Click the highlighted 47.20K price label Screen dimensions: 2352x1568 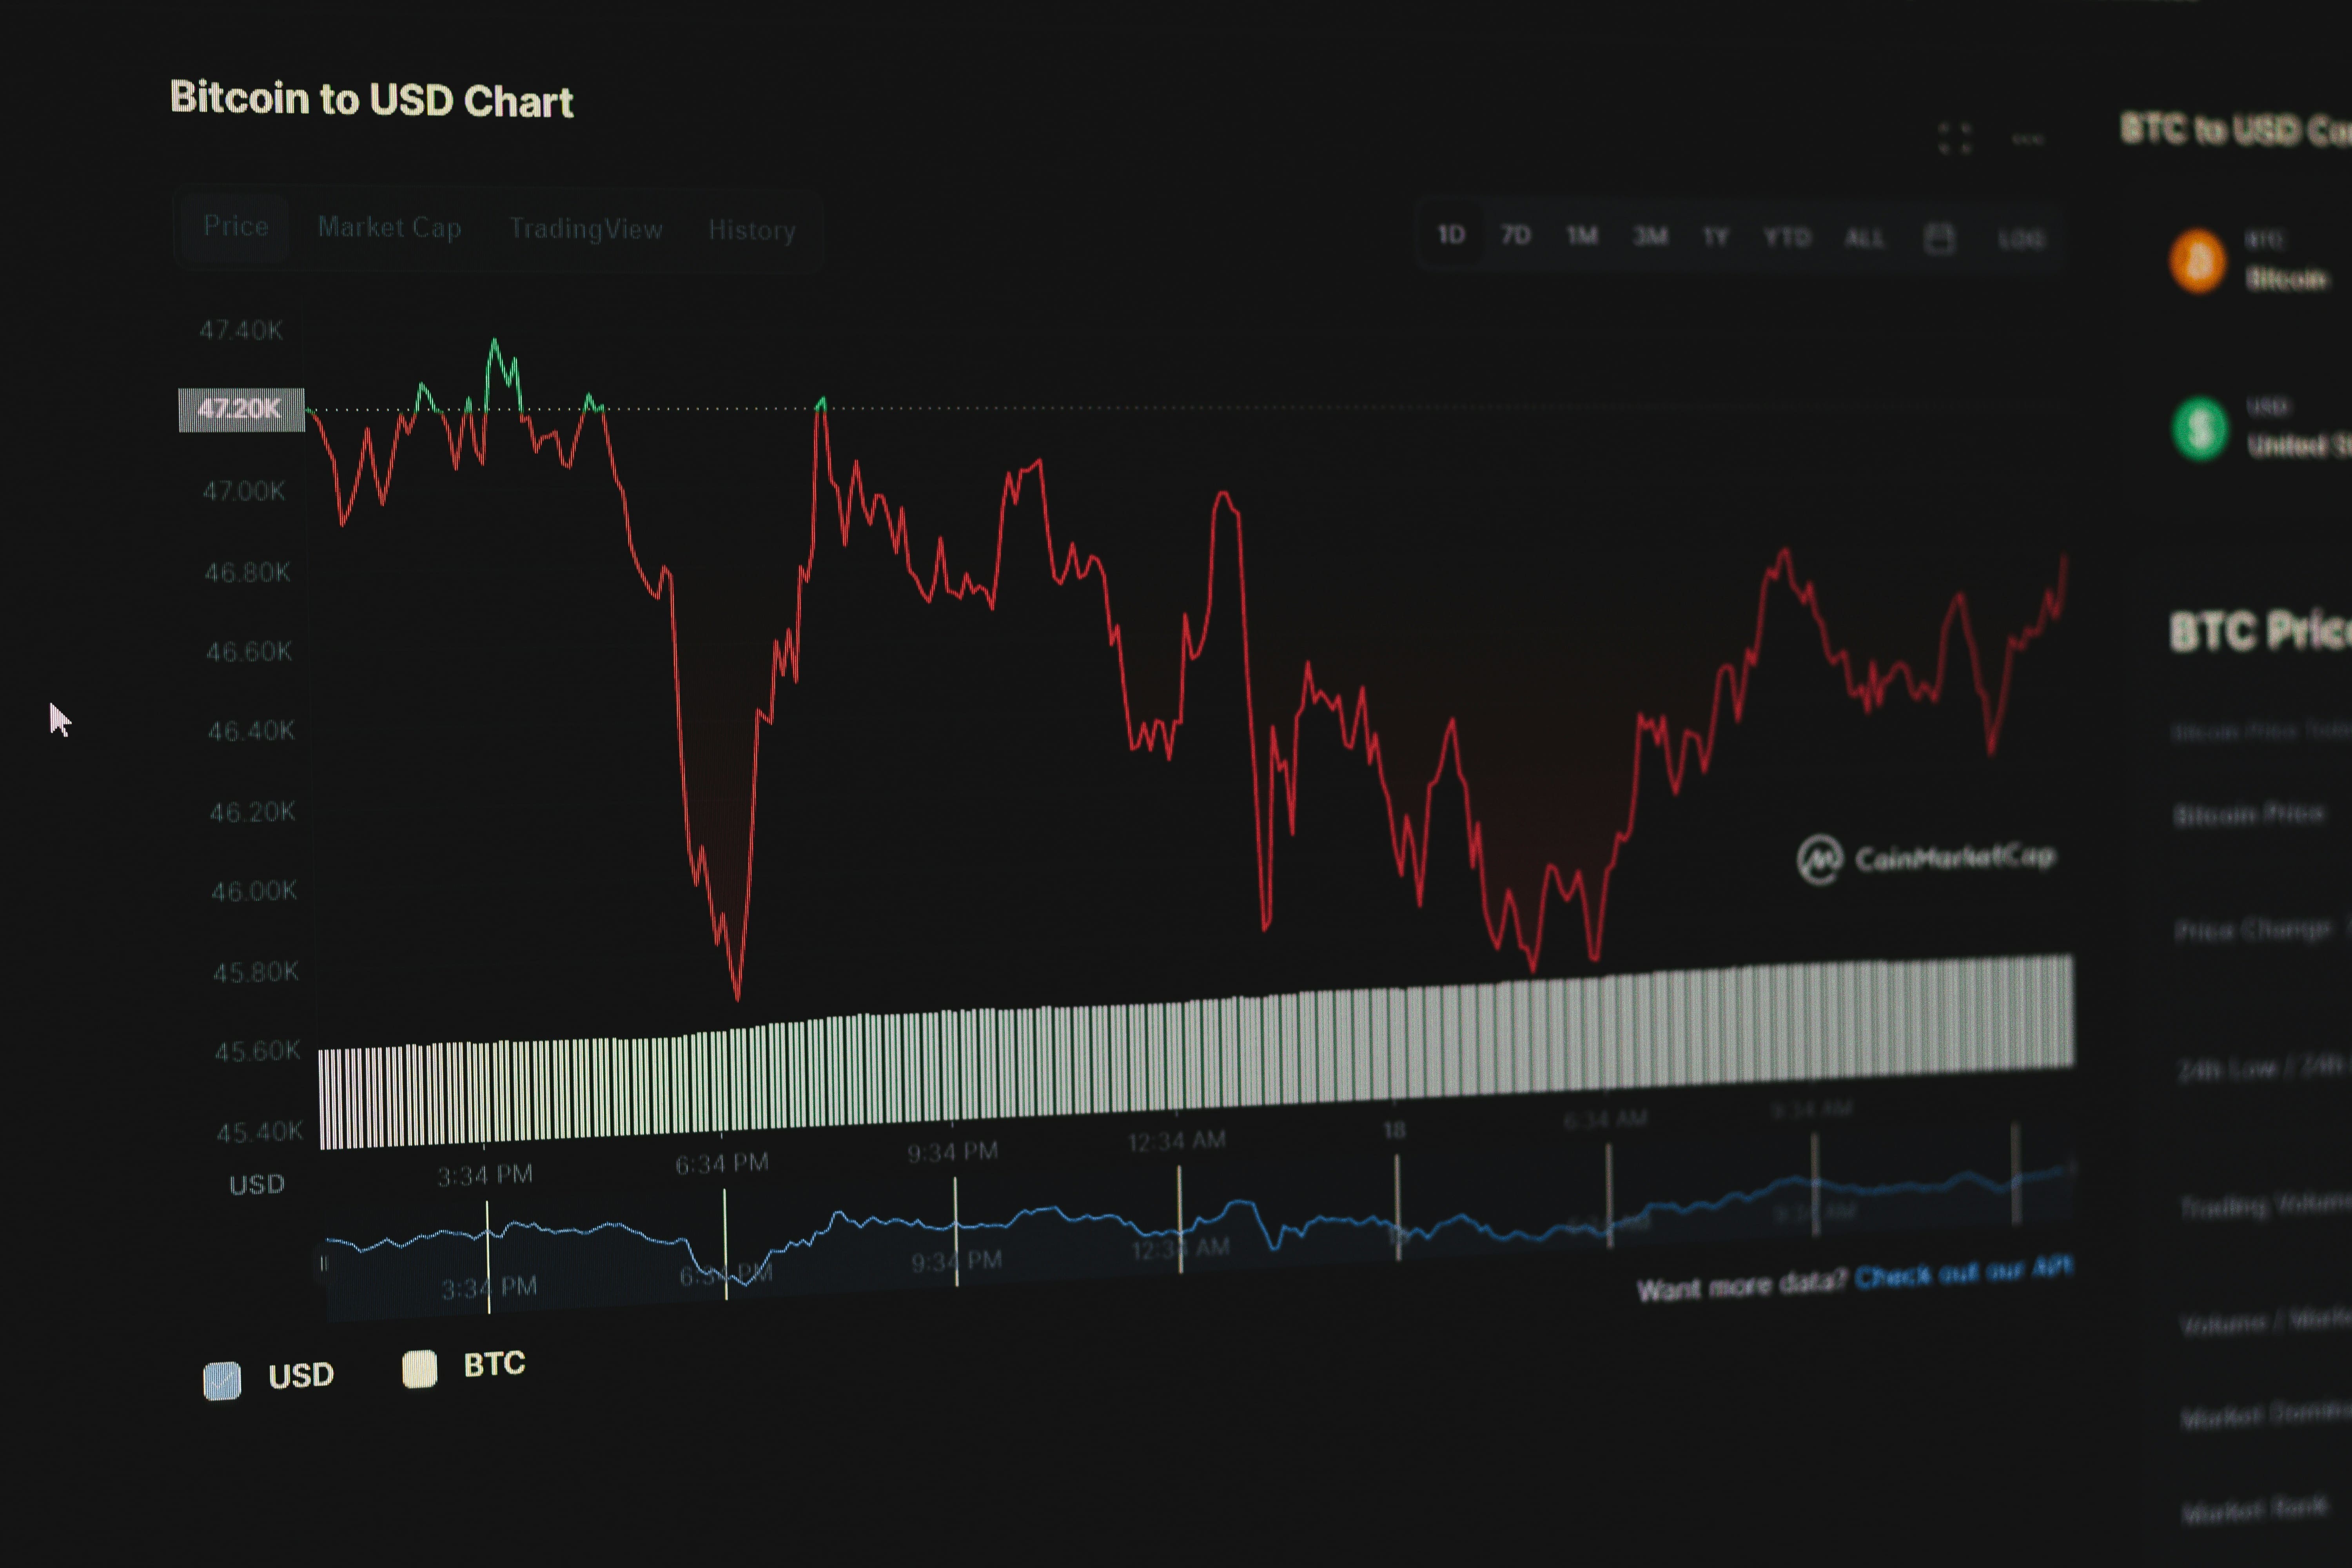(241, 408)
